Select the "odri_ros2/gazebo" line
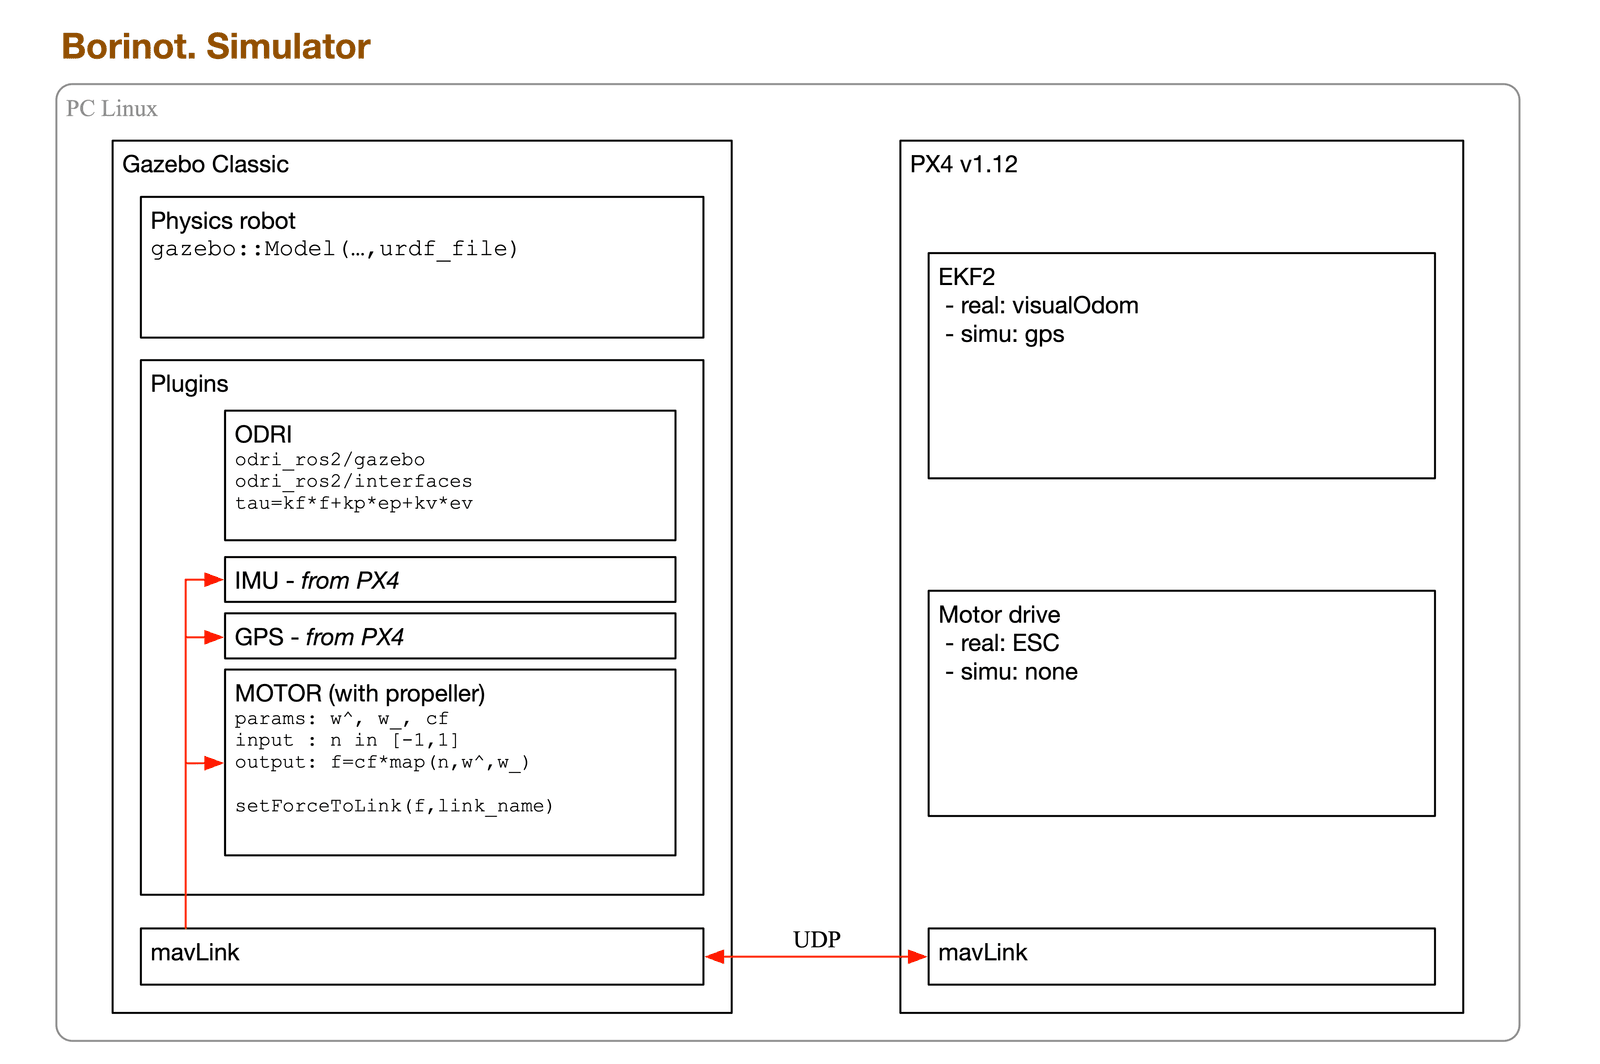Image resolution: width=1600 pixels, height=1064 pixels. 330,460
